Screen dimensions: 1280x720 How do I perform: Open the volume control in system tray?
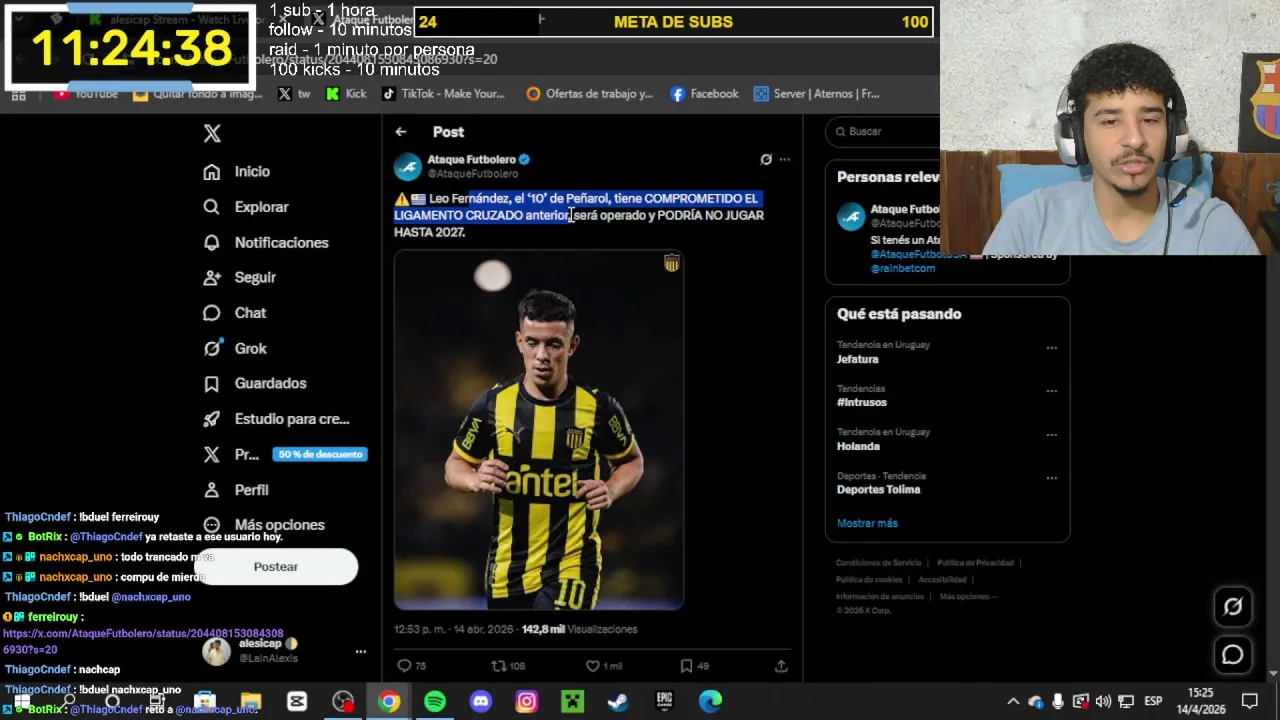[x=1103, y=702]
